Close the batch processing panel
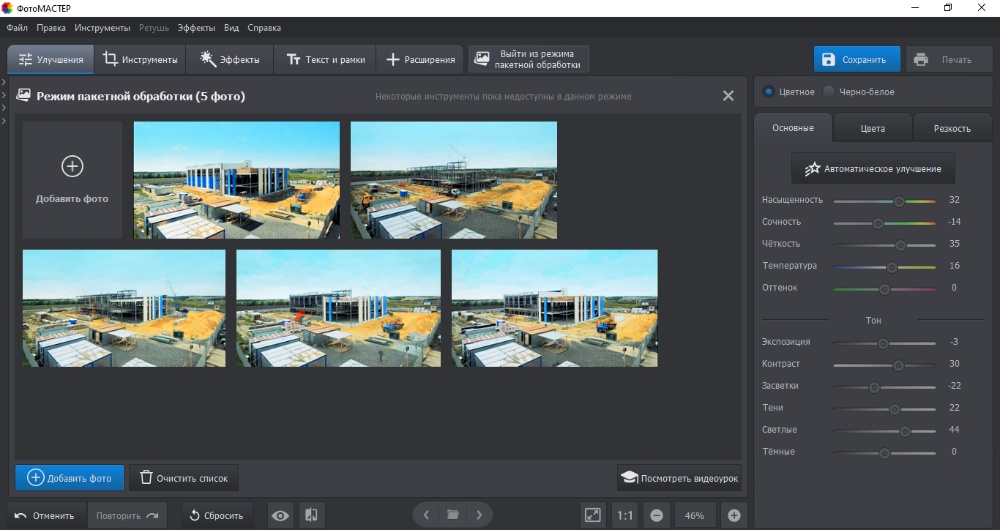This screenshot has width=1000, height=530. pos(728,96)
